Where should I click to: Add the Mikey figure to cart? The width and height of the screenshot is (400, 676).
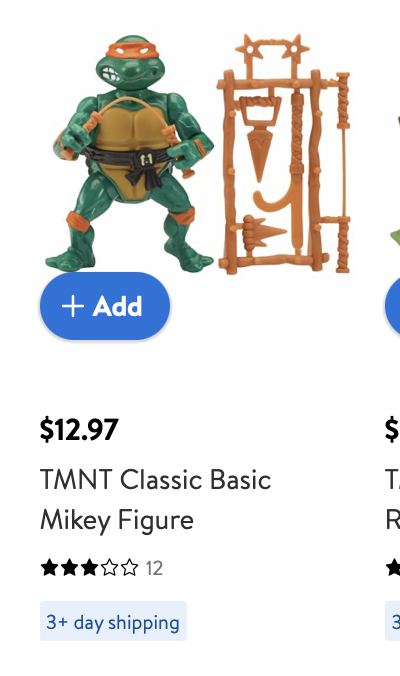click(105, 306)
